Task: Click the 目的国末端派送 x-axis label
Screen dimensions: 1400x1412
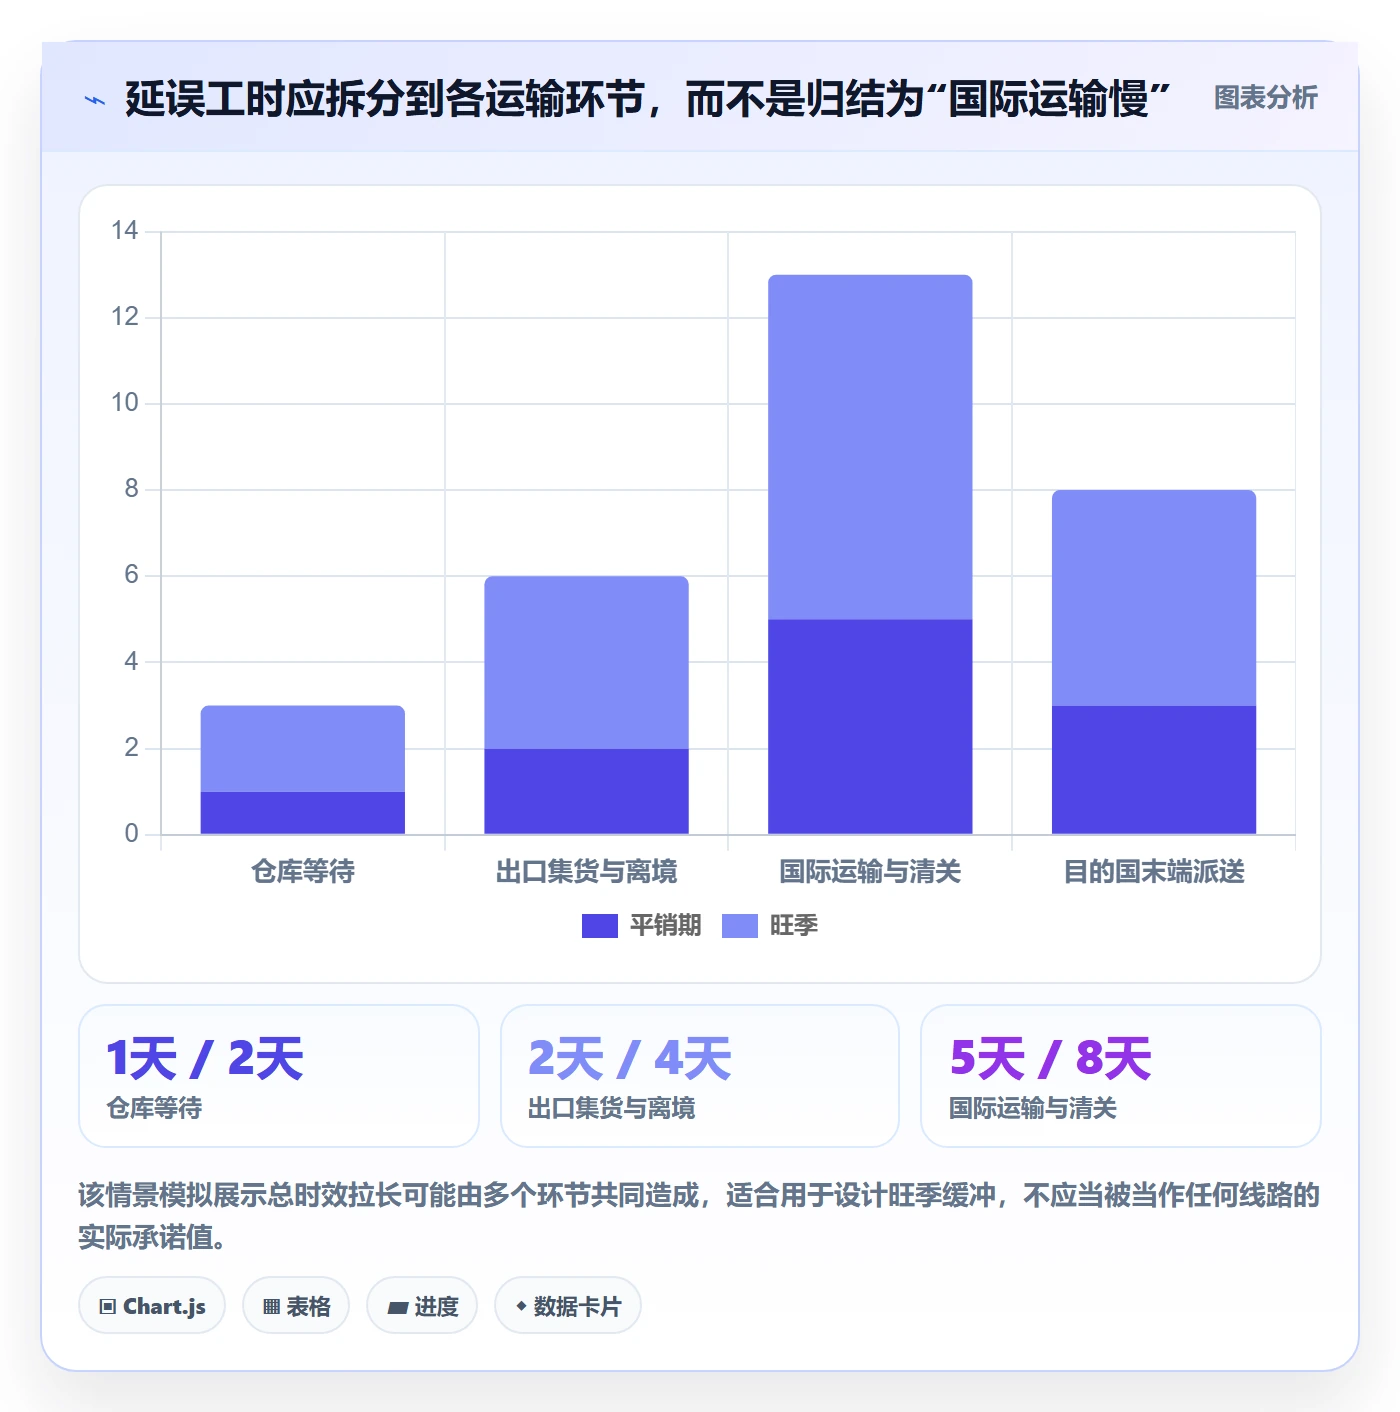Action: point(1154,872)
